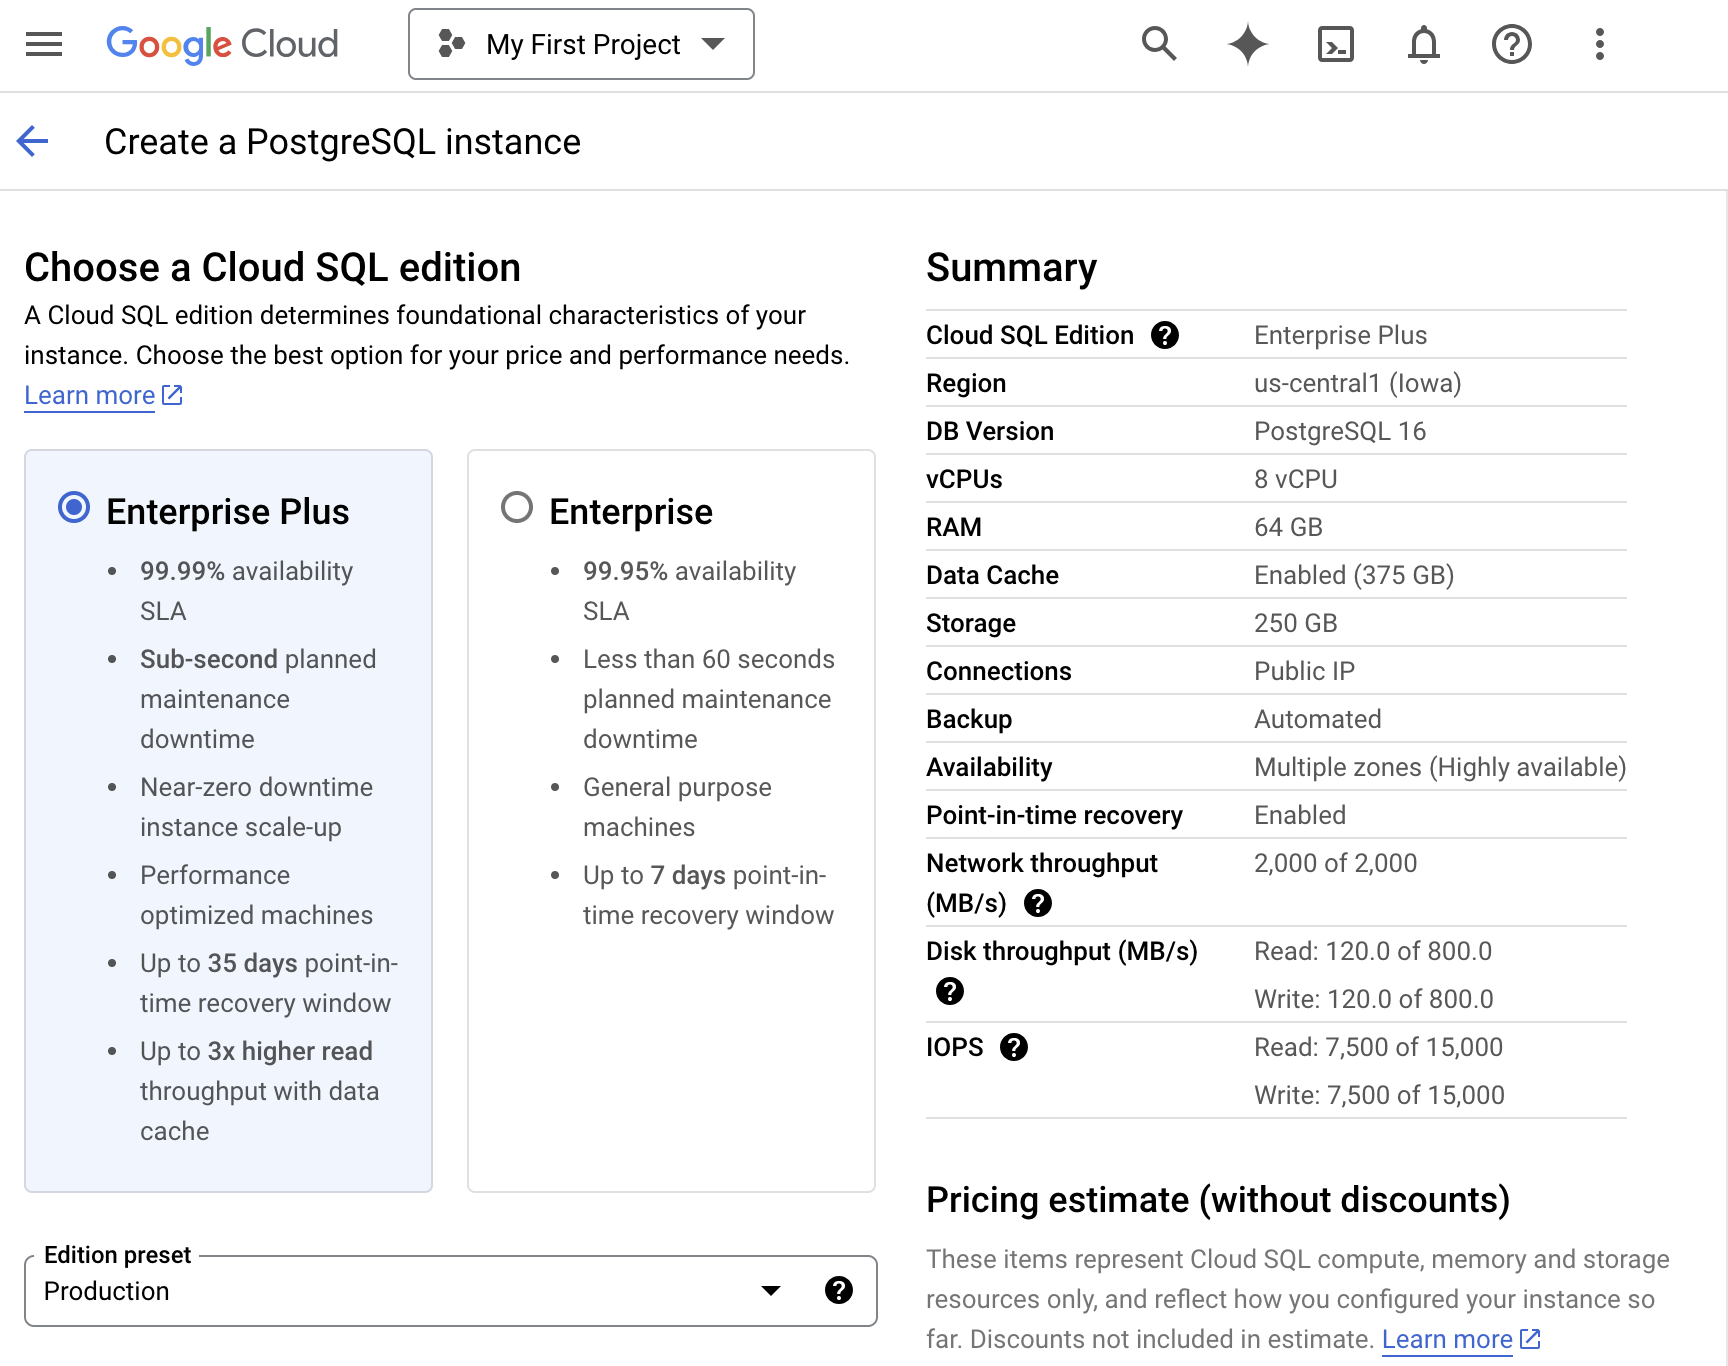Click the 'Less than 60 seconds' maintenance bullet
The height and width of the screenshot is (1366, 1728).
point(709,699)
